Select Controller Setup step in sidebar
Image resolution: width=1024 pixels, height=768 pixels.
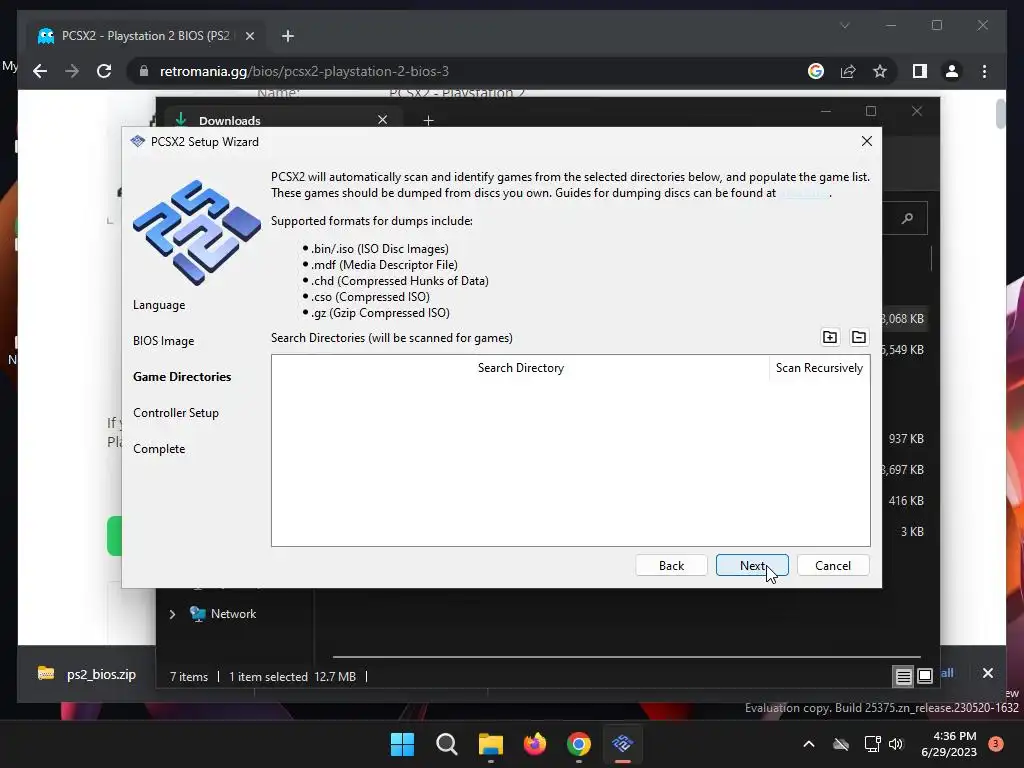176,413
